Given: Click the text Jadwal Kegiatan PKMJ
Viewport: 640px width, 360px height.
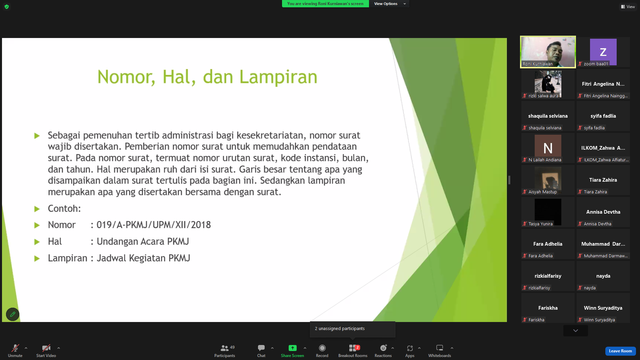Looking at the screenshot, I should (x=143, y=258).
